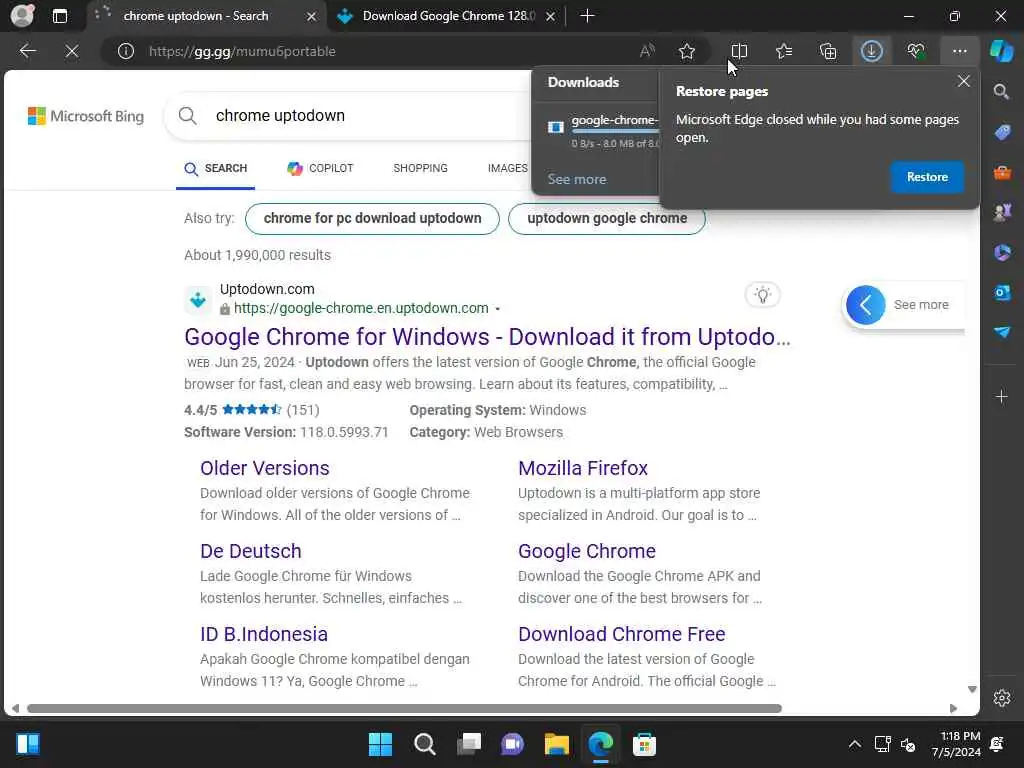
Task: Open Browser essentials heart icon
Action: coord(916,51)
